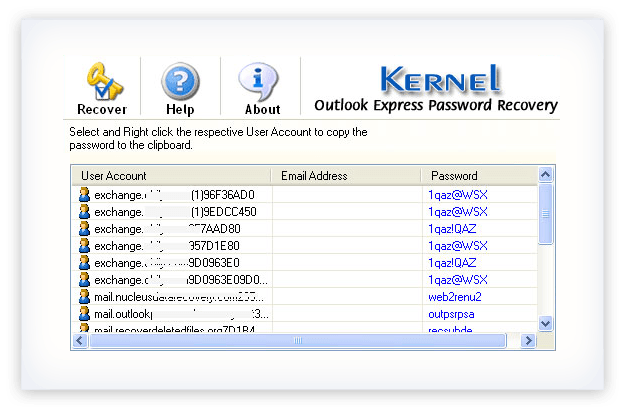
Task: Select user icon for row ending (1)96F36AD0
Action: point(84,195)
